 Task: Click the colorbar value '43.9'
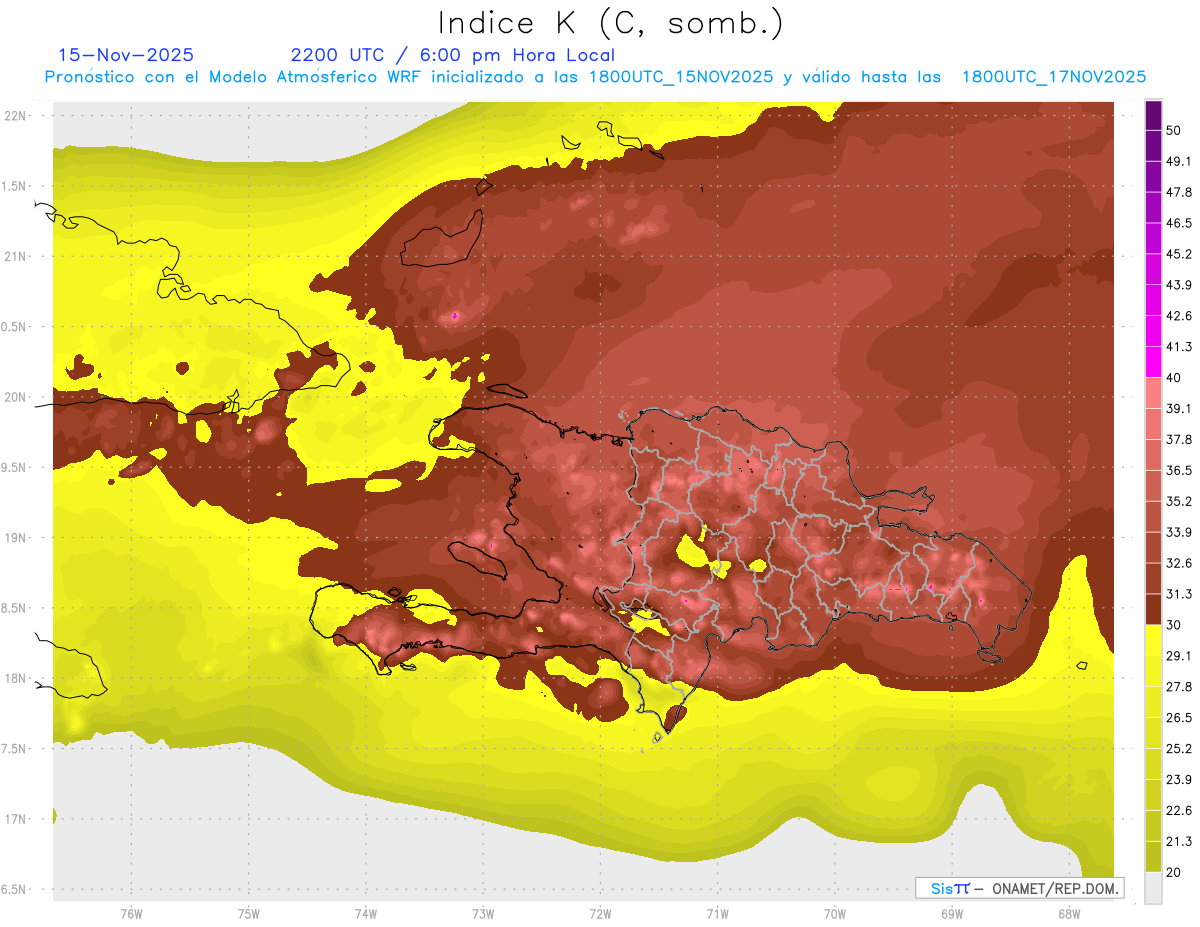point(1180,285)
